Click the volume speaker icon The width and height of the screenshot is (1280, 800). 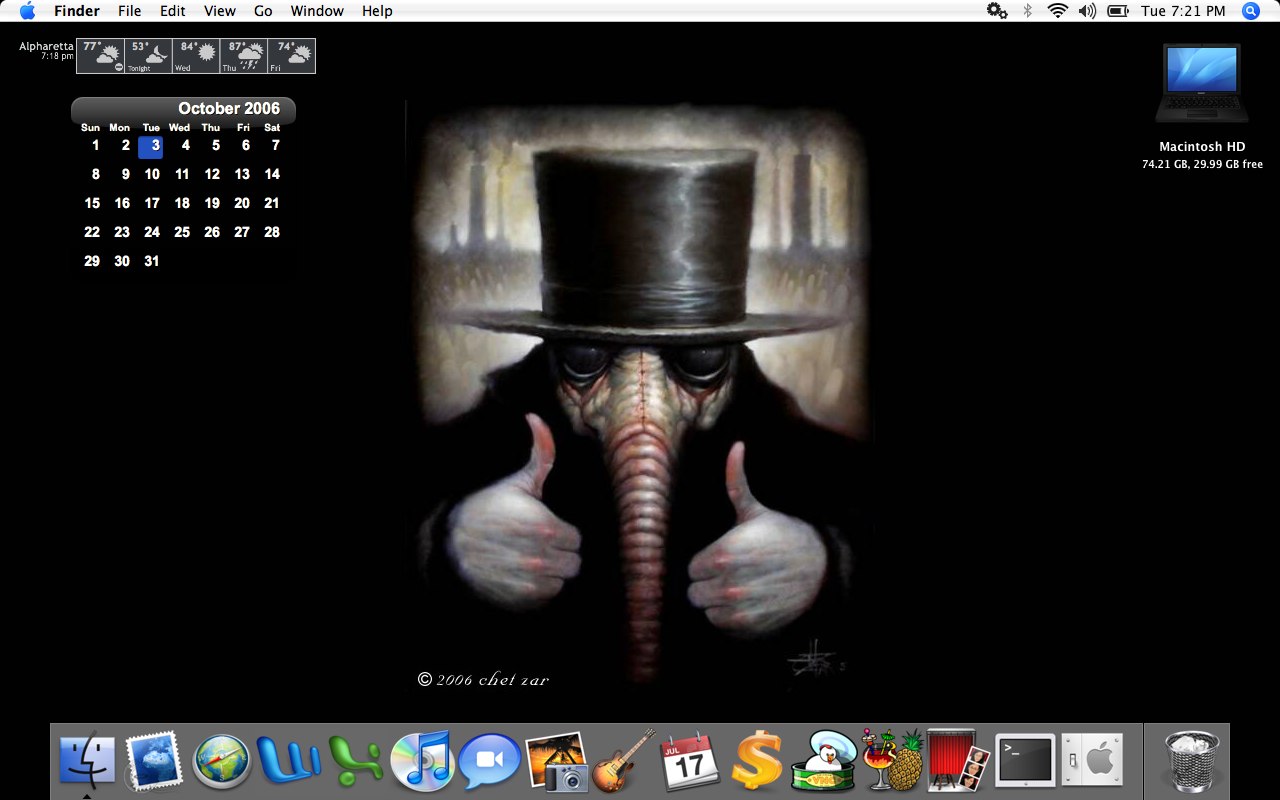pyautogui.click(x=1088, y=11)
